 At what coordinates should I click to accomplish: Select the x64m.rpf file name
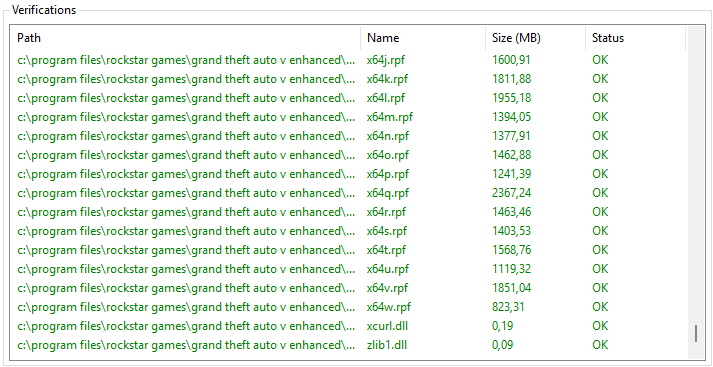point(390,117)
